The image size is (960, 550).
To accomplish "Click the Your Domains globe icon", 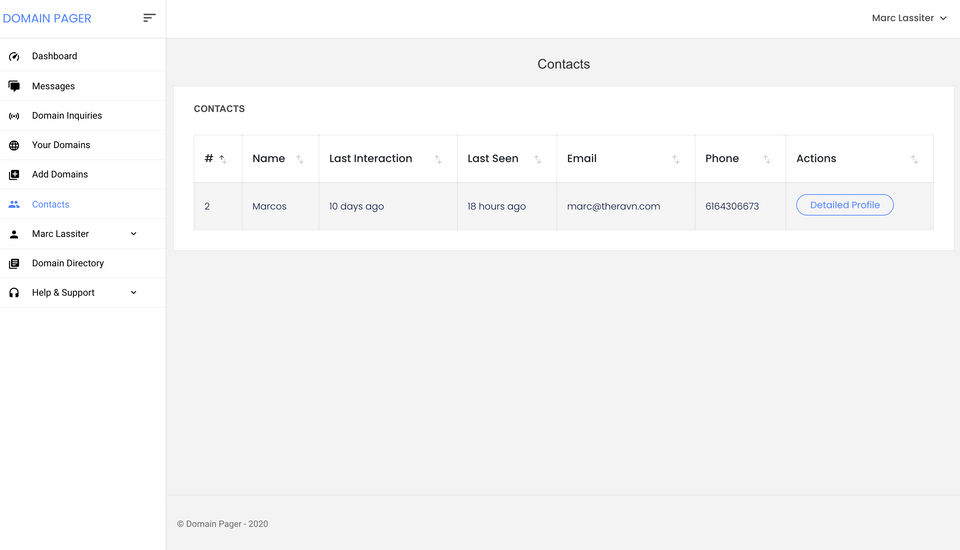I will [14, 145].
